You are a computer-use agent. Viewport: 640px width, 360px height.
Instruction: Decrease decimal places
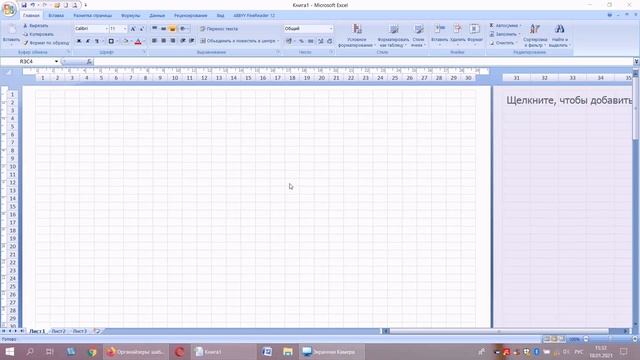(x=329, y=41)
